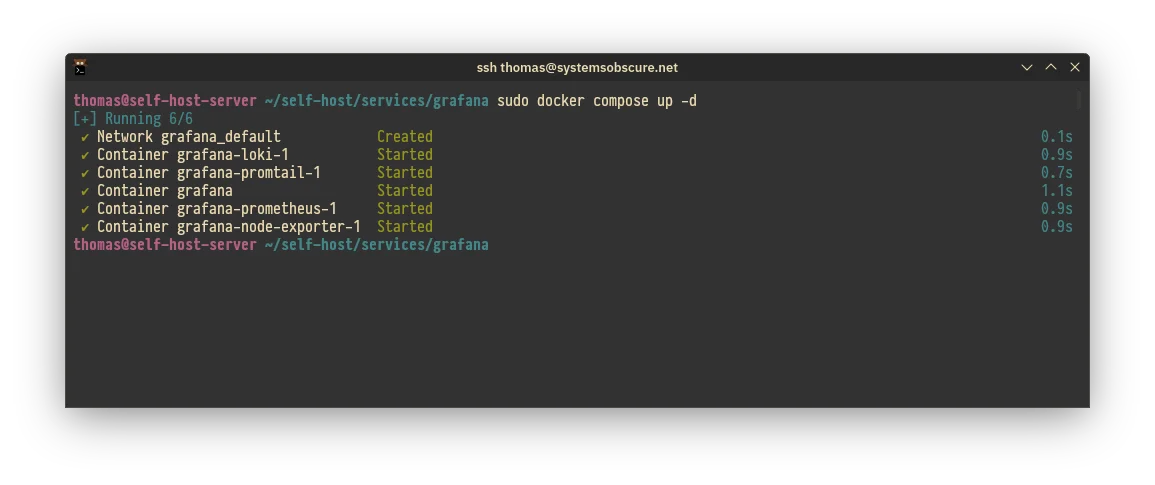Click the "Created" status text

click(404, 137)
